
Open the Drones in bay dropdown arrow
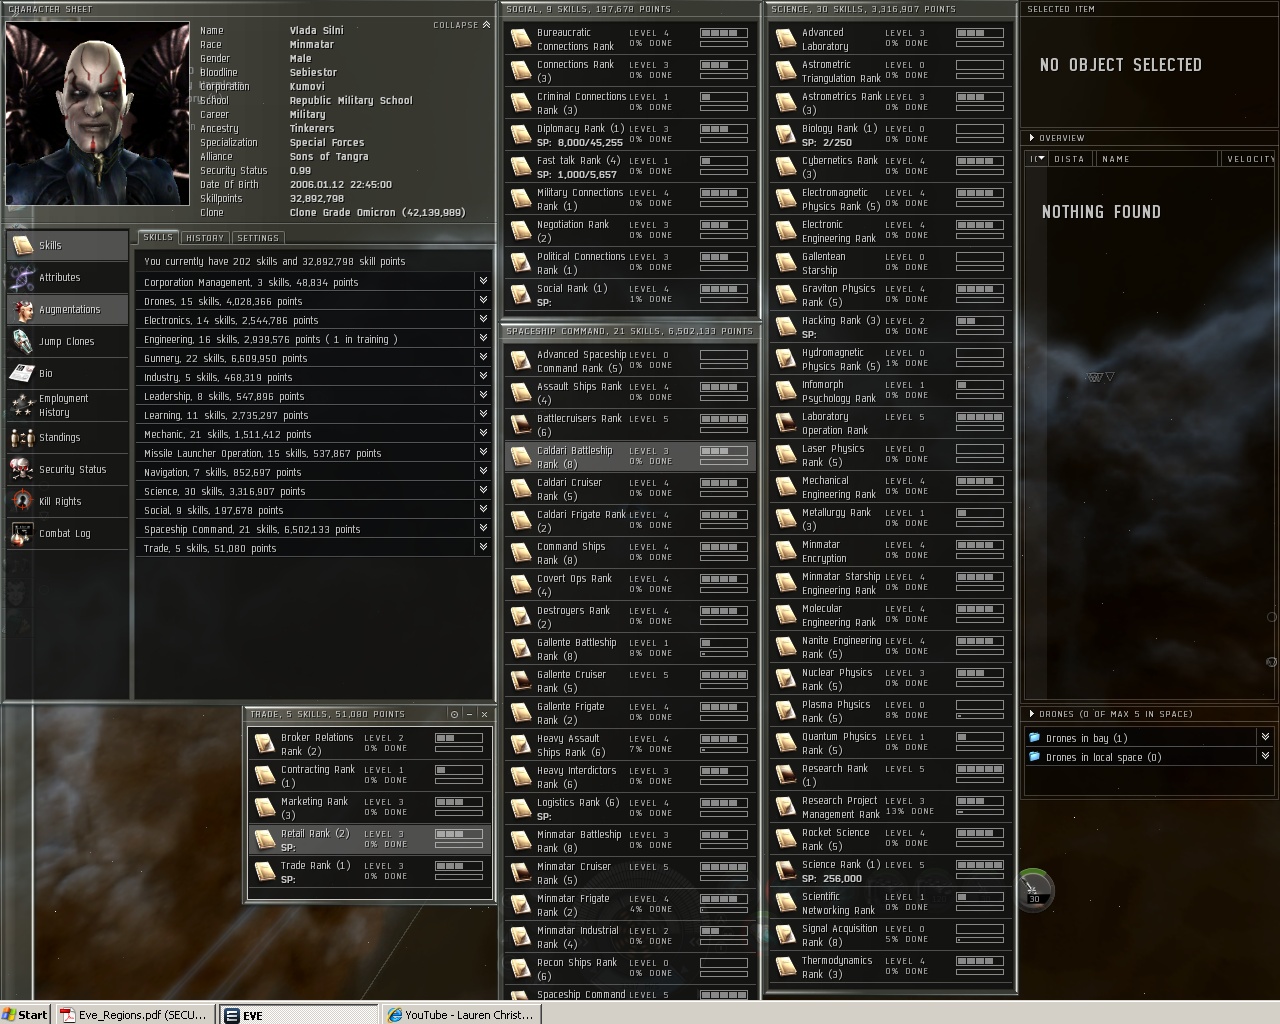(1265, 738)
